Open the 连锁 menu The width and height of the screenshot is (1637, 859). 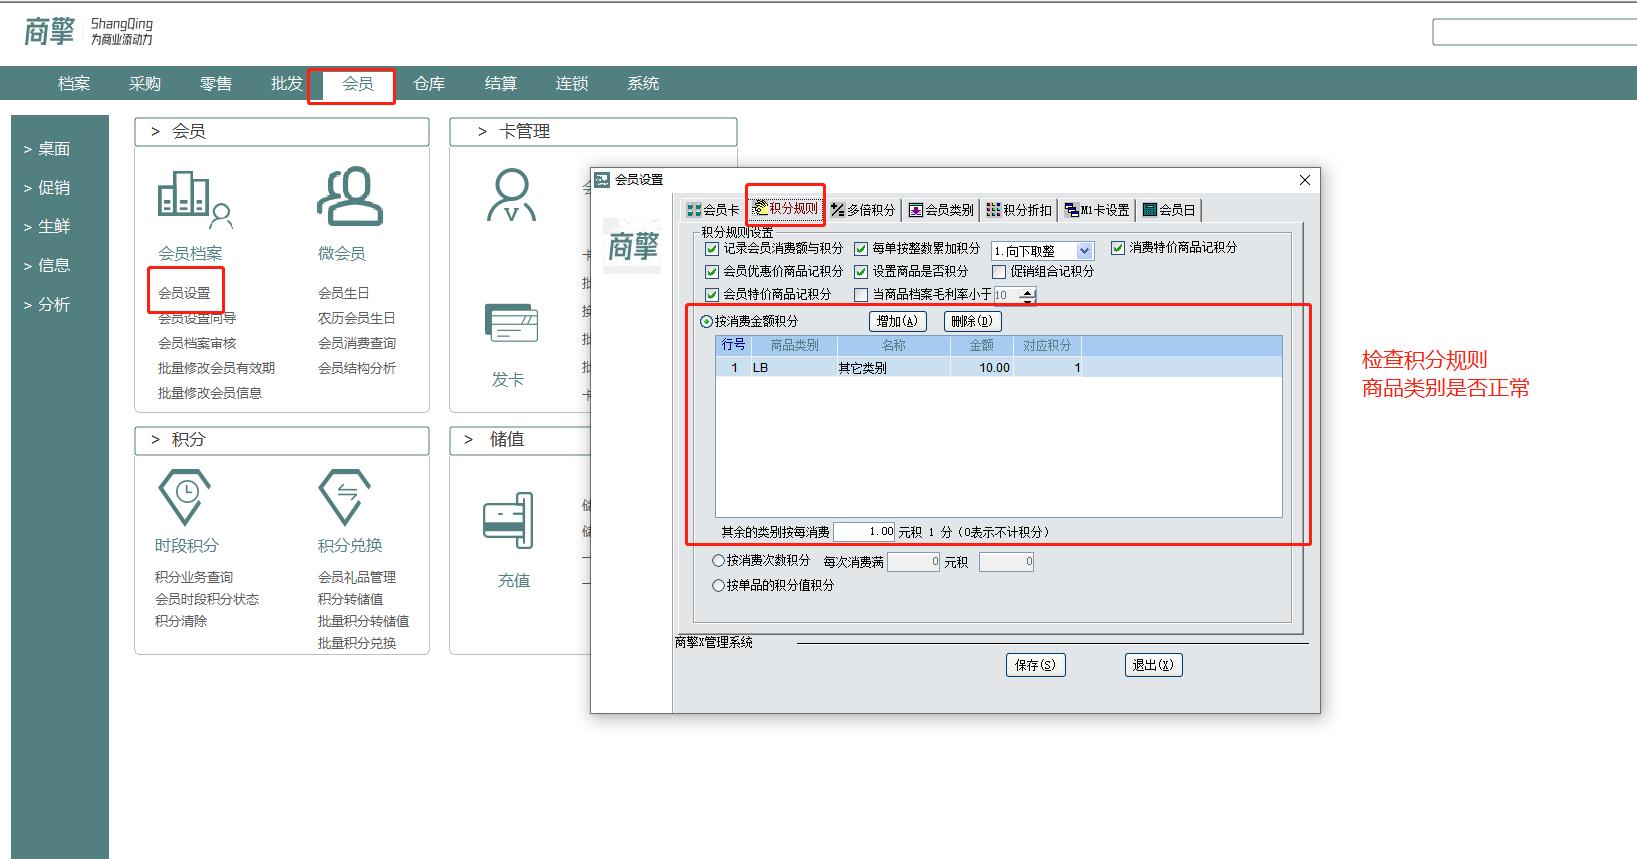[572, 84]
